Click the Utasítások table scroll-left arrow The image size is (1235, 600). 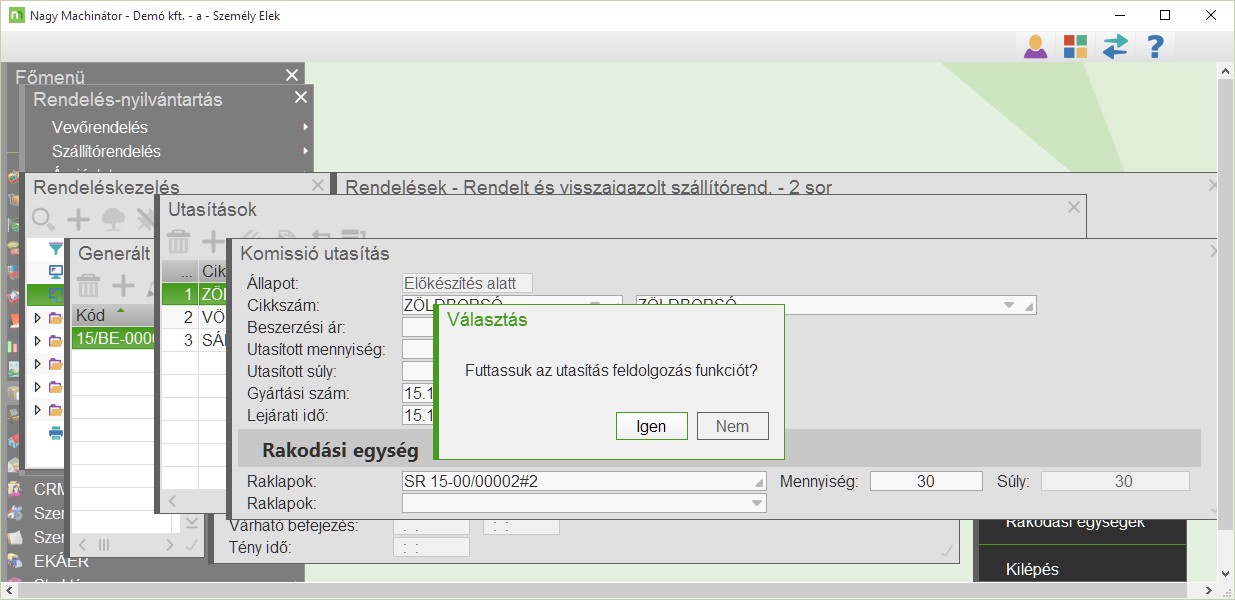point(172,500)
